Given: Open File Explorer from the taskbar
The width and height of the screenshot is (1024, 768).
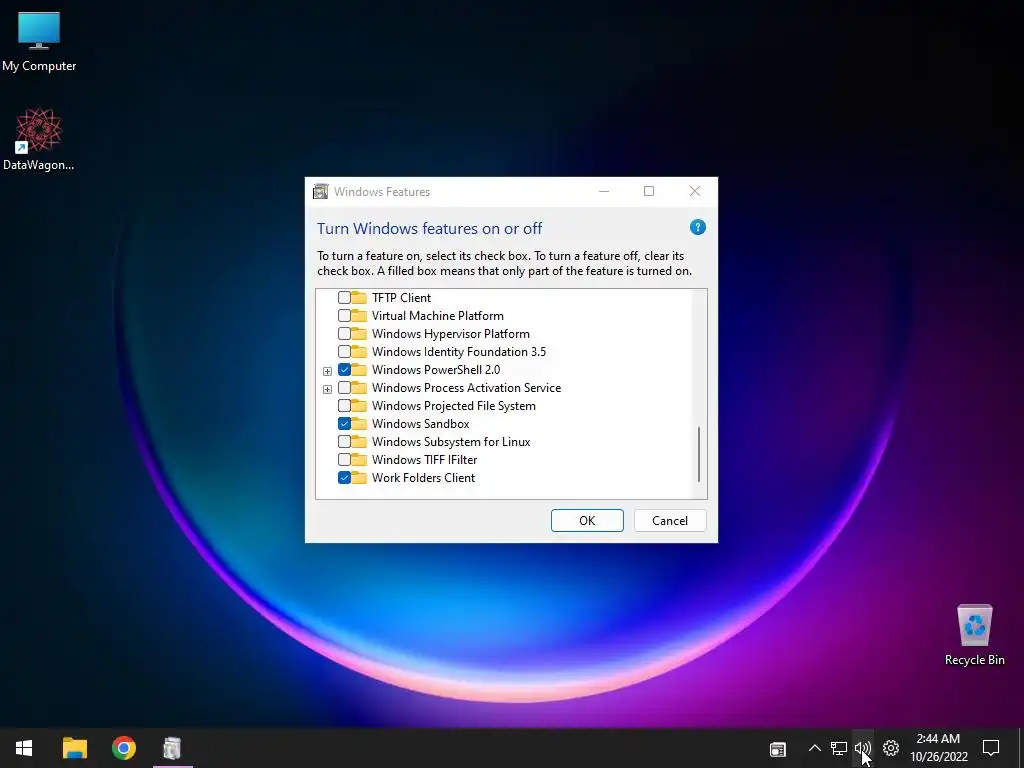Looking at the screenshot, I should (74, 748).
